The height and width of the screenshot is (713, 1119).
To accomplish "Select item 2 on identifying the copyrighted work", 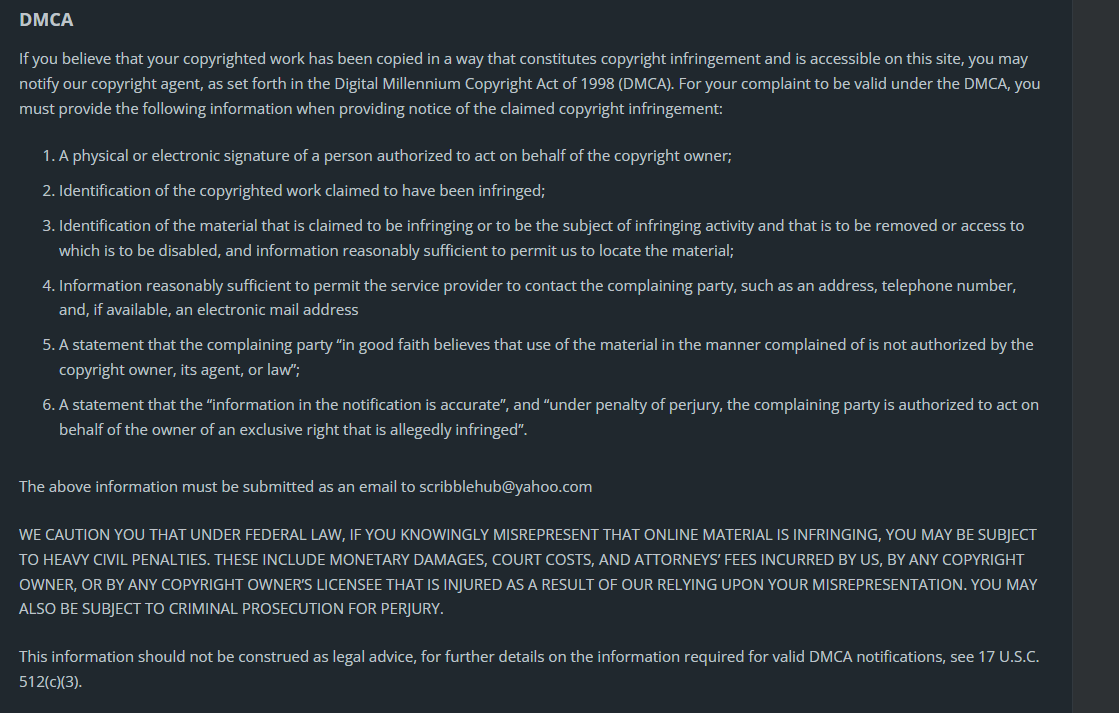I will (301, 191).
